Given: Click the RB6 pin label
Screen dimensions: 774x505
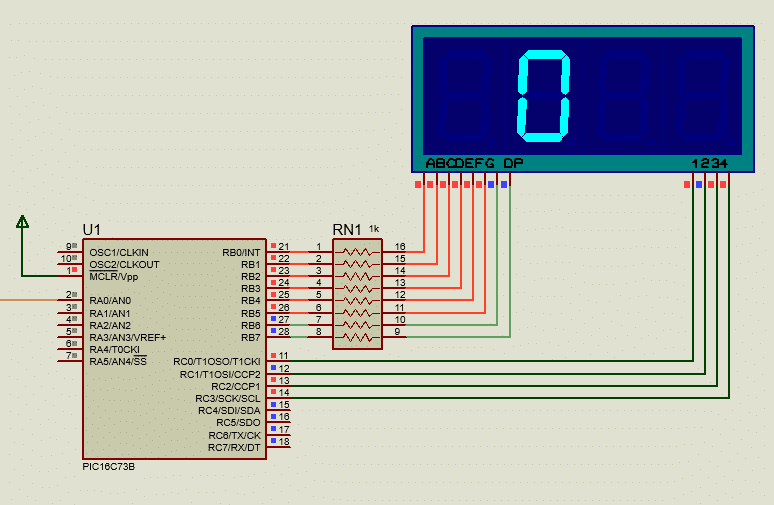Looking at the screenshot, I should 250,325.
